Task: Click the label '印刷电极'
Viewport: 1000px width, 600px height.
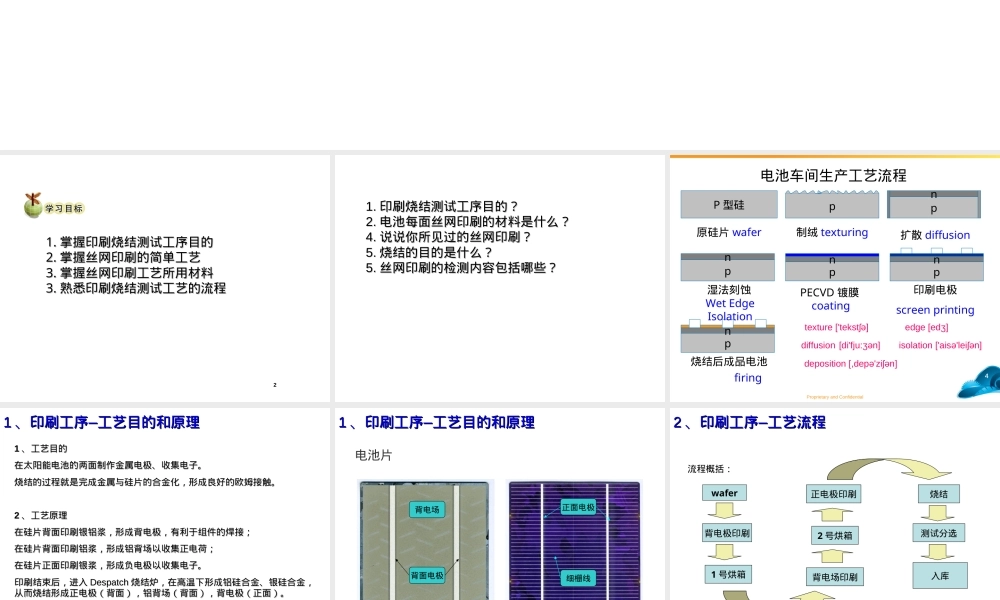Action: [x=935, y=290]
